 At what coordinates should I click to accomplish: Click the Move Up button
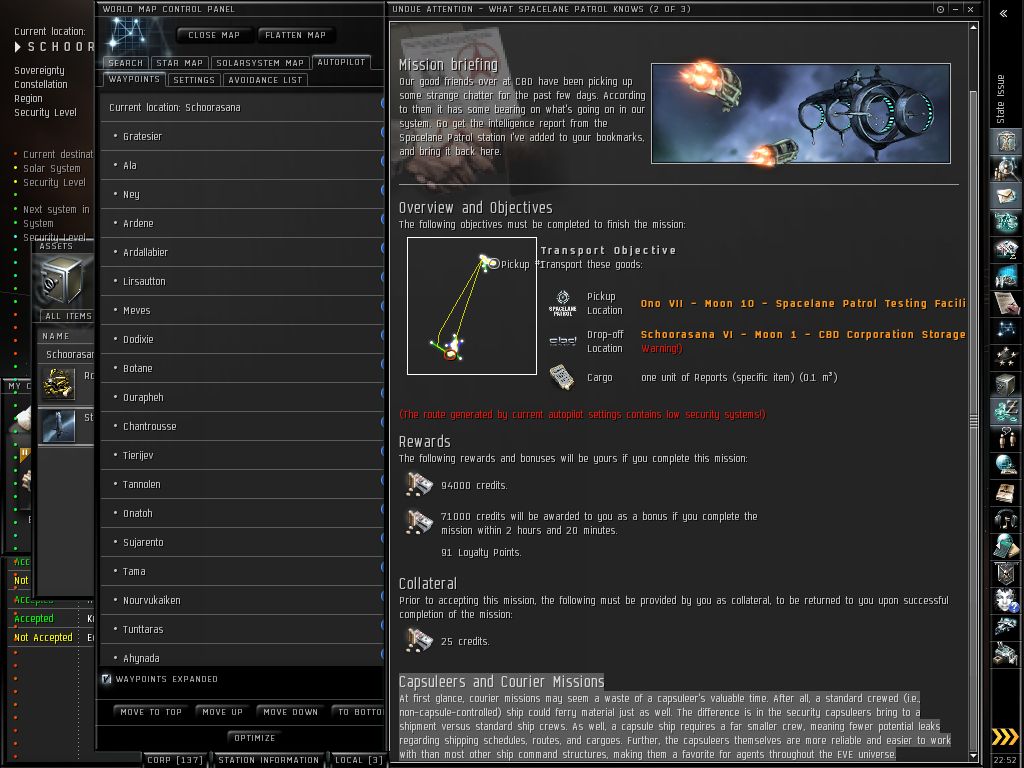pos(222,712)
